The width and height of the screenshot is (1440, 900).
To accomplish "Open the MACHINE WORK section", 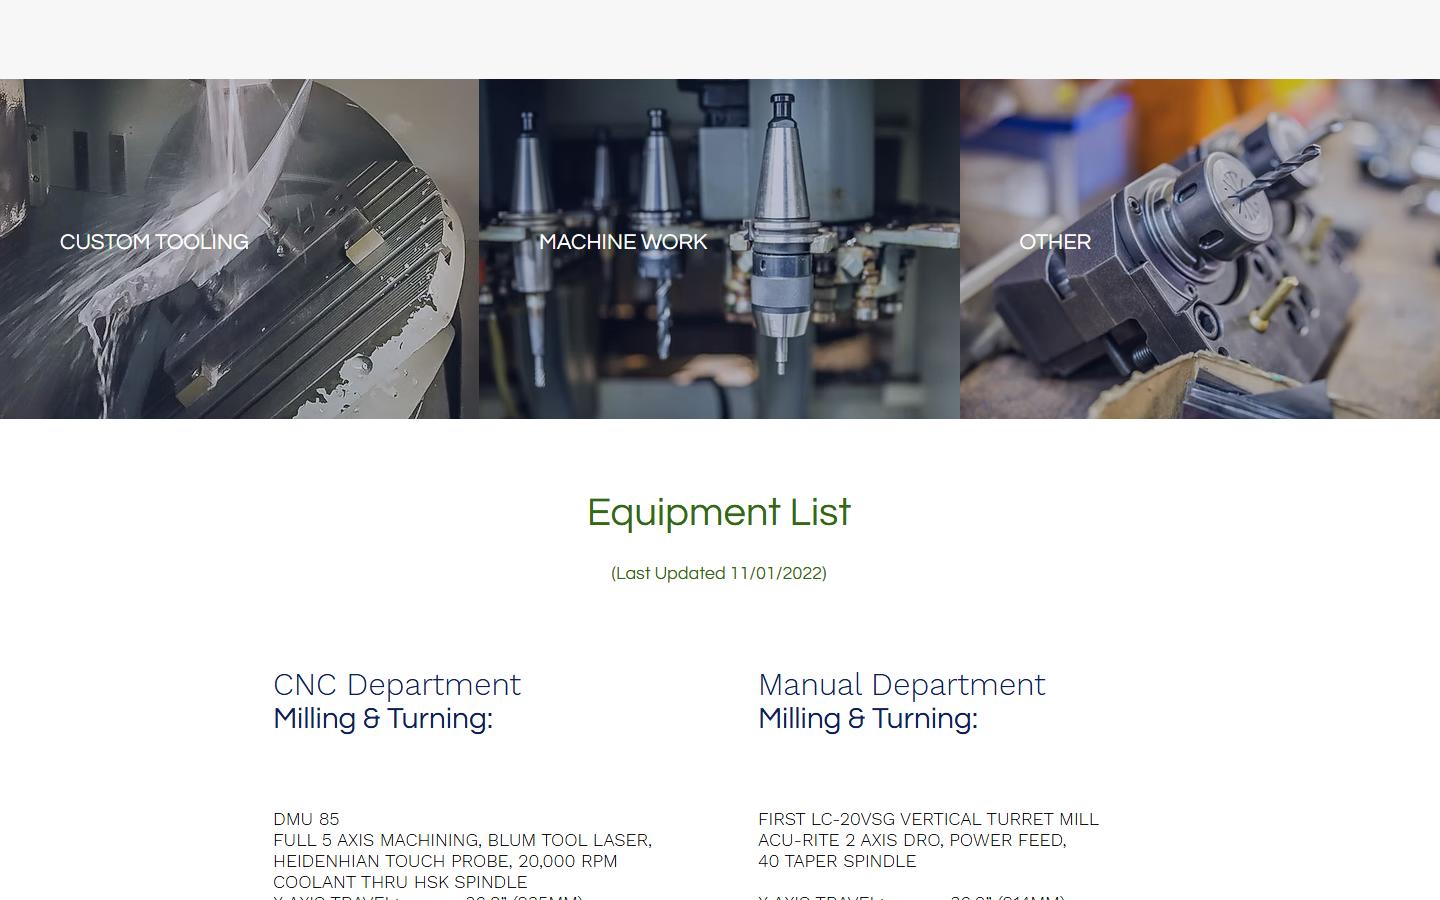I will 623,242.
